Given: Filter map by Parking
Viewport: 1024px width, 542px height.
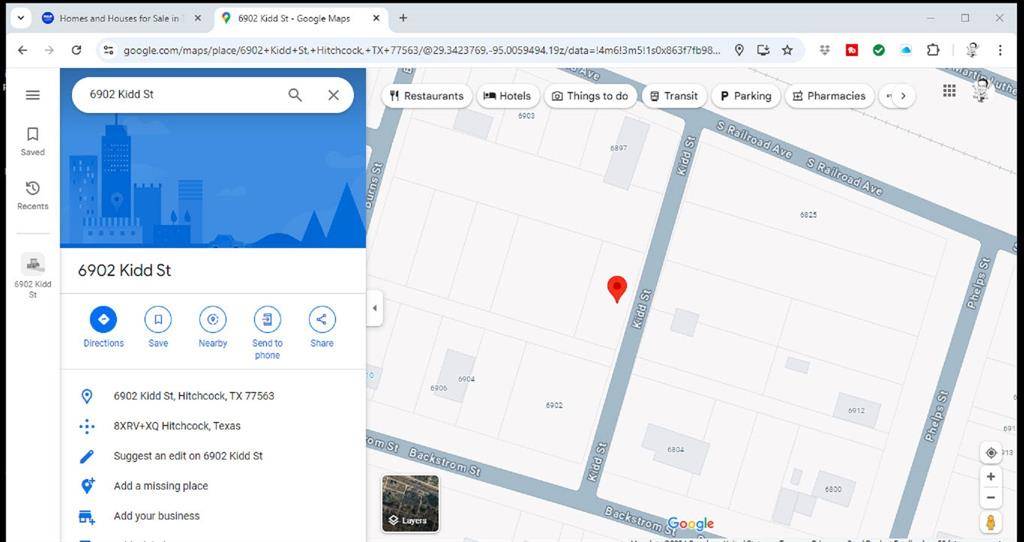Looking at the screenshot, I should click(746, 96).
